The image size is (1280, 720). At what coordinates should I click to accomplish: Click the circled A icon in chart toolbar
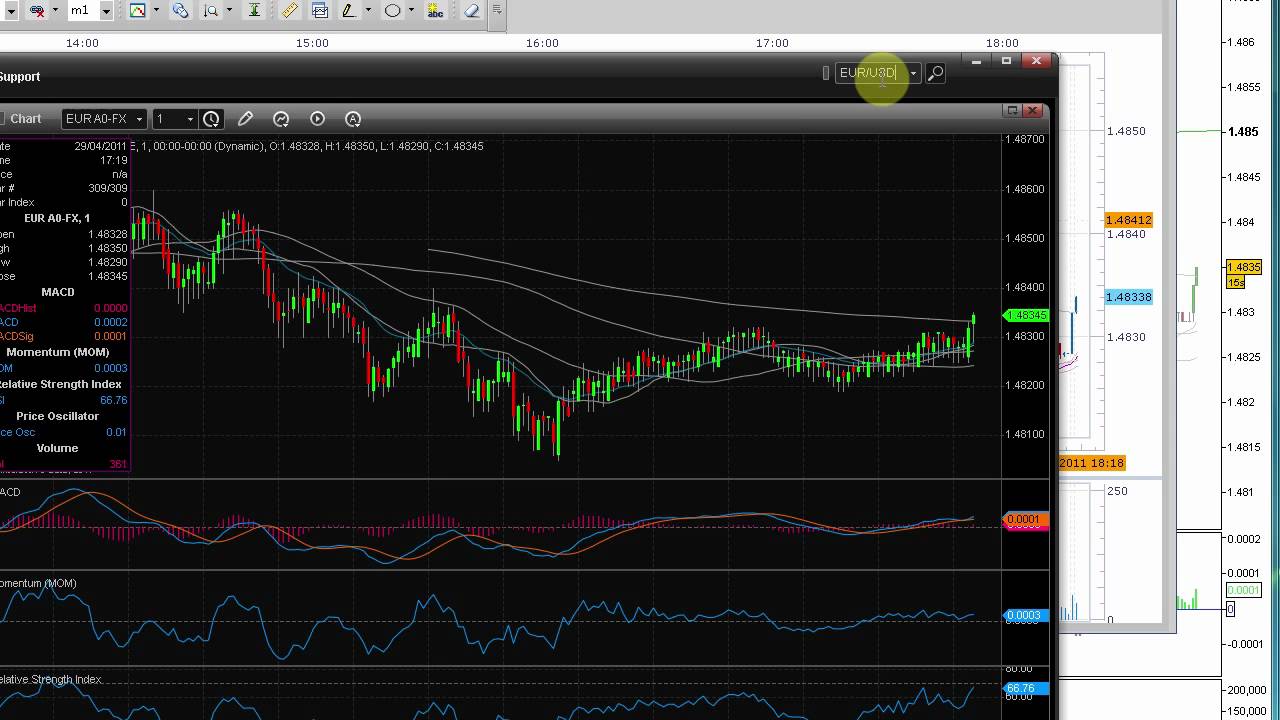[x=353, y=119]
